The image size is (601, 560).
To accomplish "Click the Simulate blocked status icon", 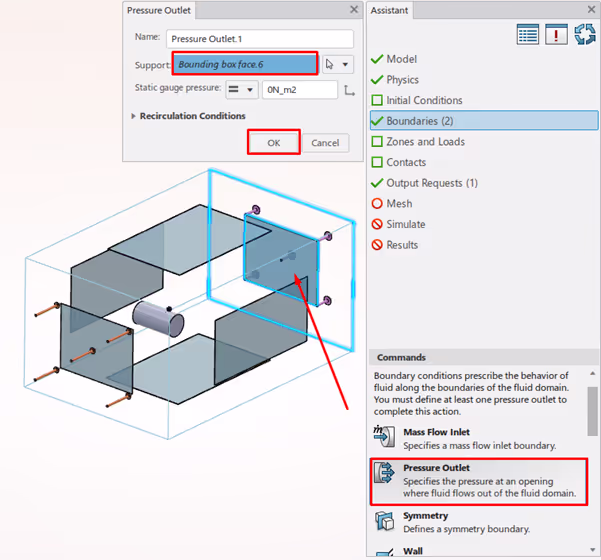I will tap(377, 224).
